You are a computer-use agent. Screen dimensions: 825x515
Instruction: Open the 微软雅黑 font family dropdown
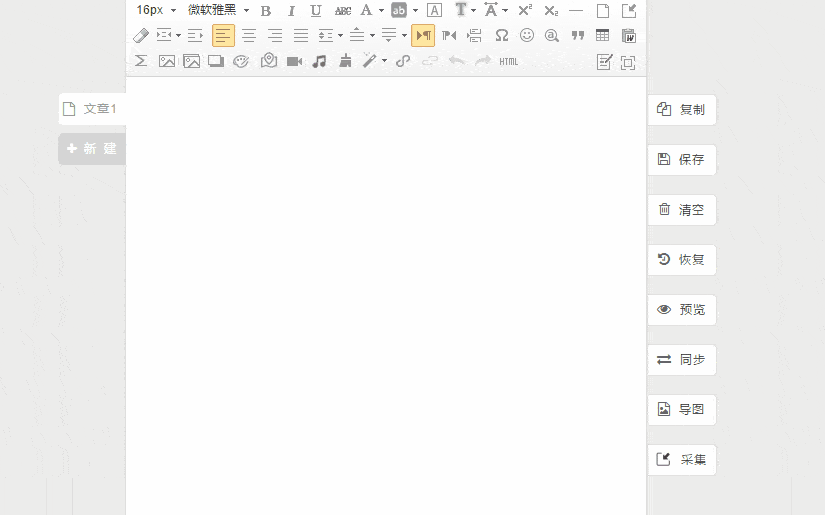[218, 10]
